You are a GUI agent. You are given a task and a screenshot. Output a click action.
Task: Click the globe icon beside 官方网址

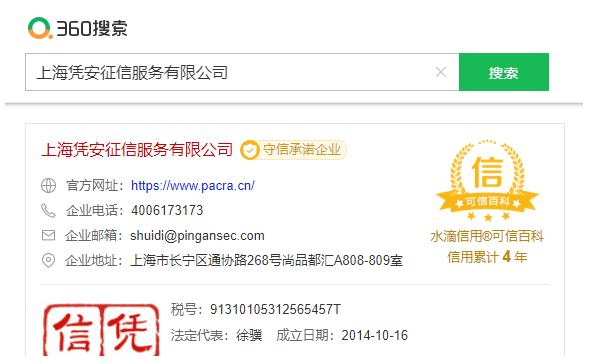[x=48, y=186]
